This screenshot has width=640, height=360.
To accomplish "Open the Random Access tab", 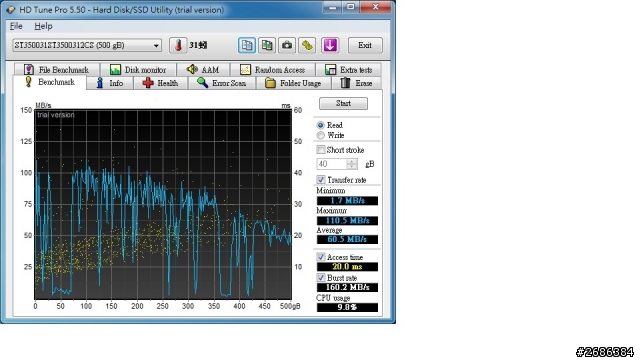I will pos(273,70).
